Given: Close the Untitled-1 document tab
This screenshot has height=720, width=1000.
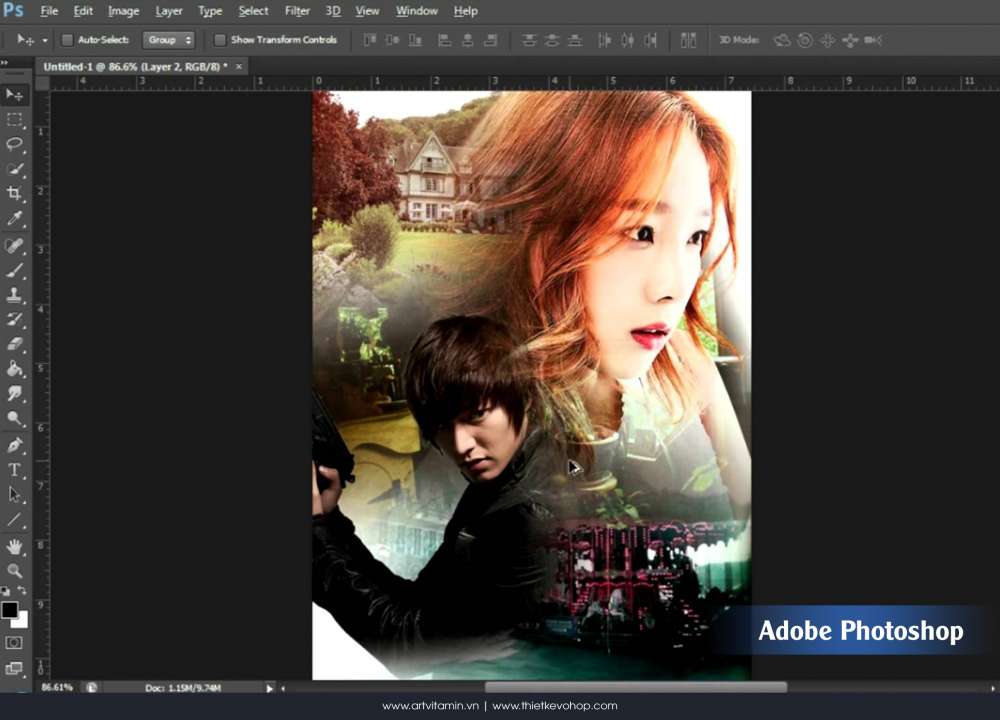Looking at the screenshot, I should click(239, 66).
